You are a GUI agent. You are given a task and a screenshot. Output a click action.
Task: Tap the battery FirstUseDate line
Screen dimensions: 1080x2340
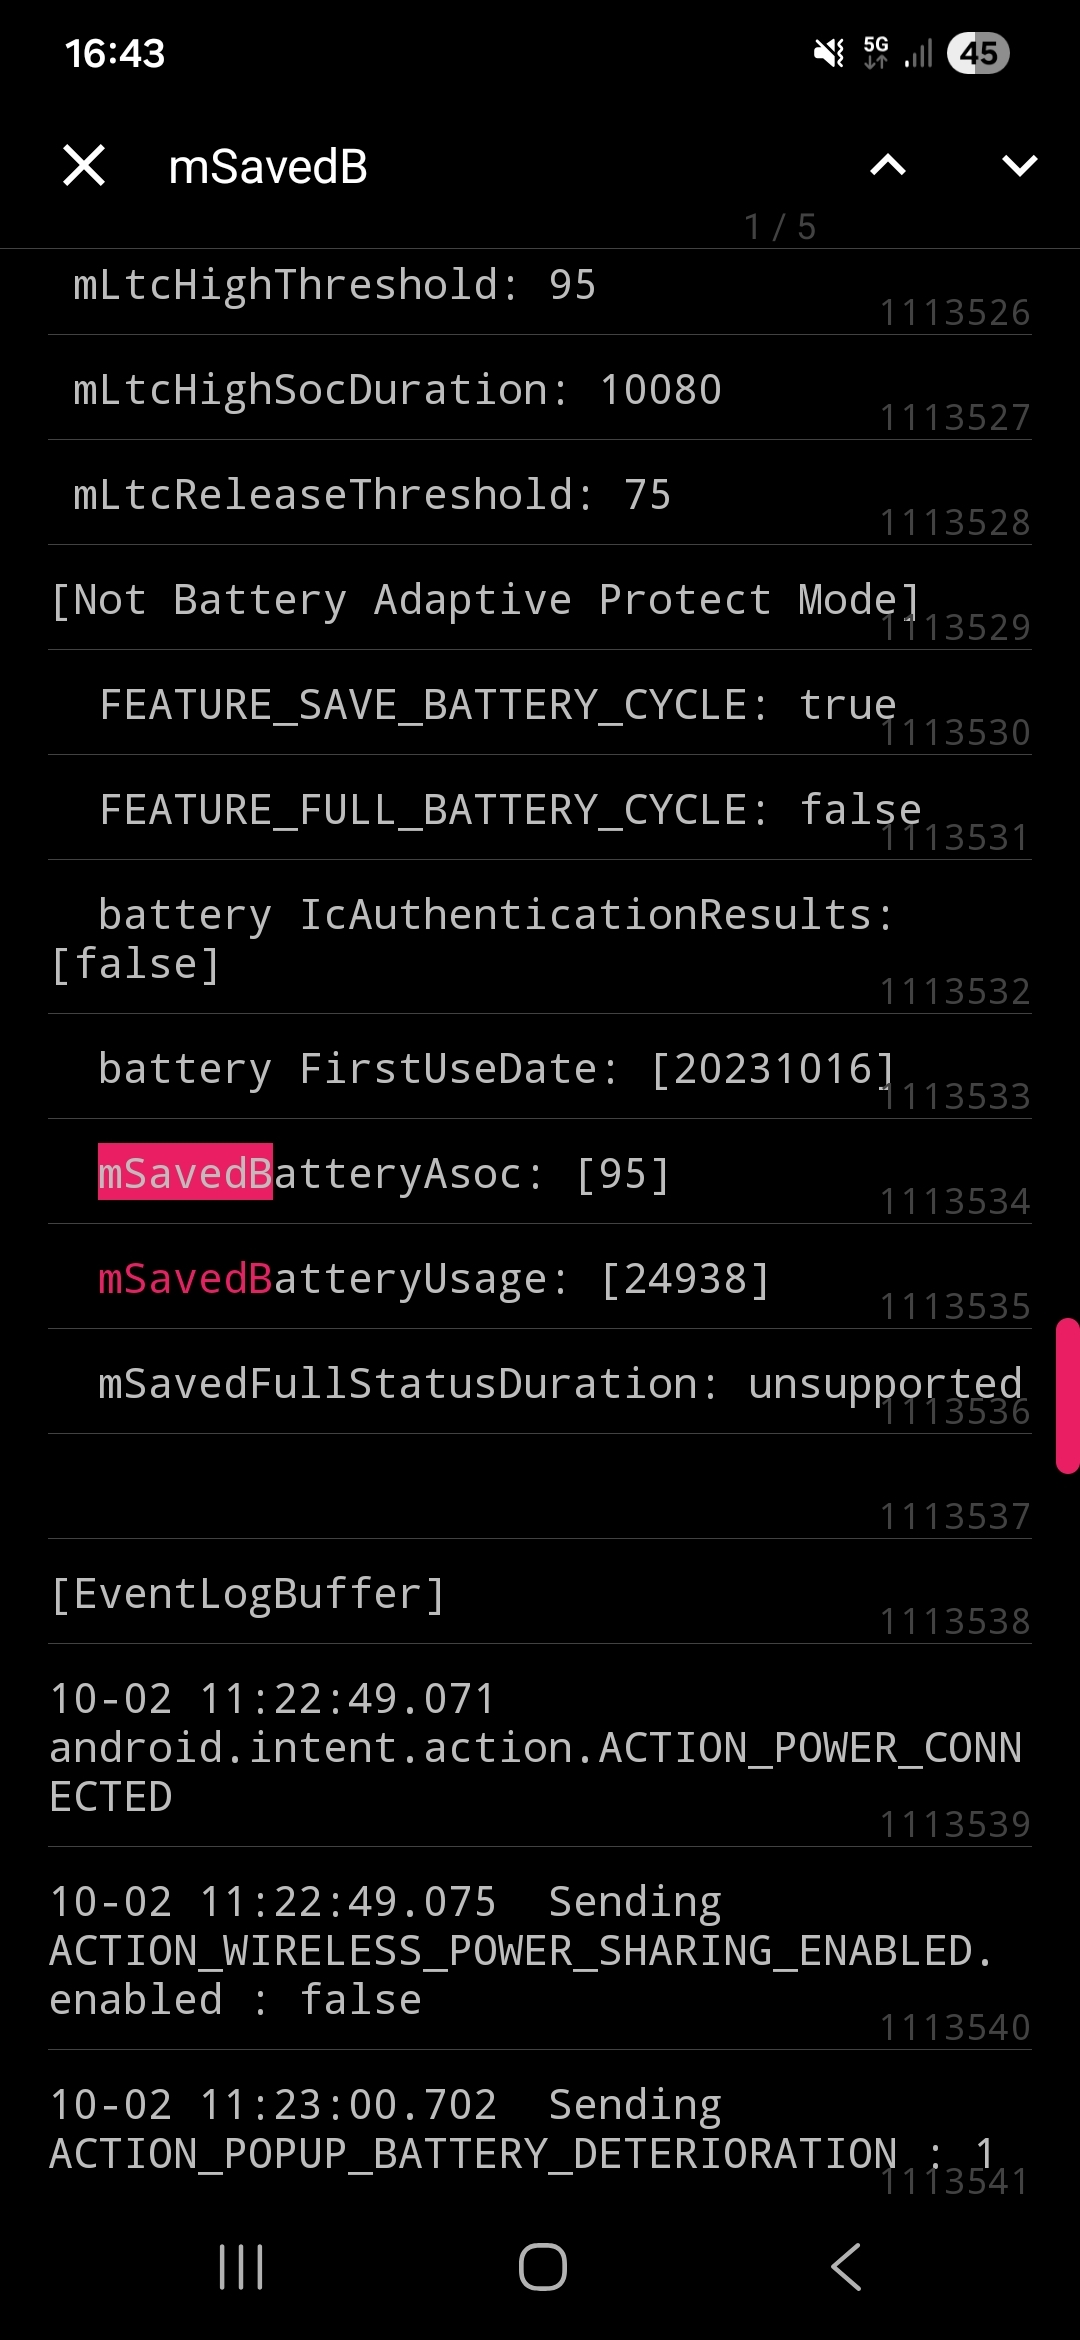(496, 1069)
